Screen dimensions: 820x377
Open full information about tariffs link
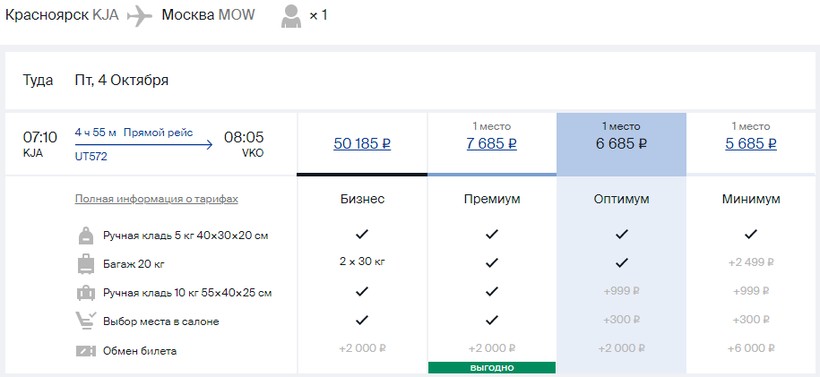pos(156,199)
